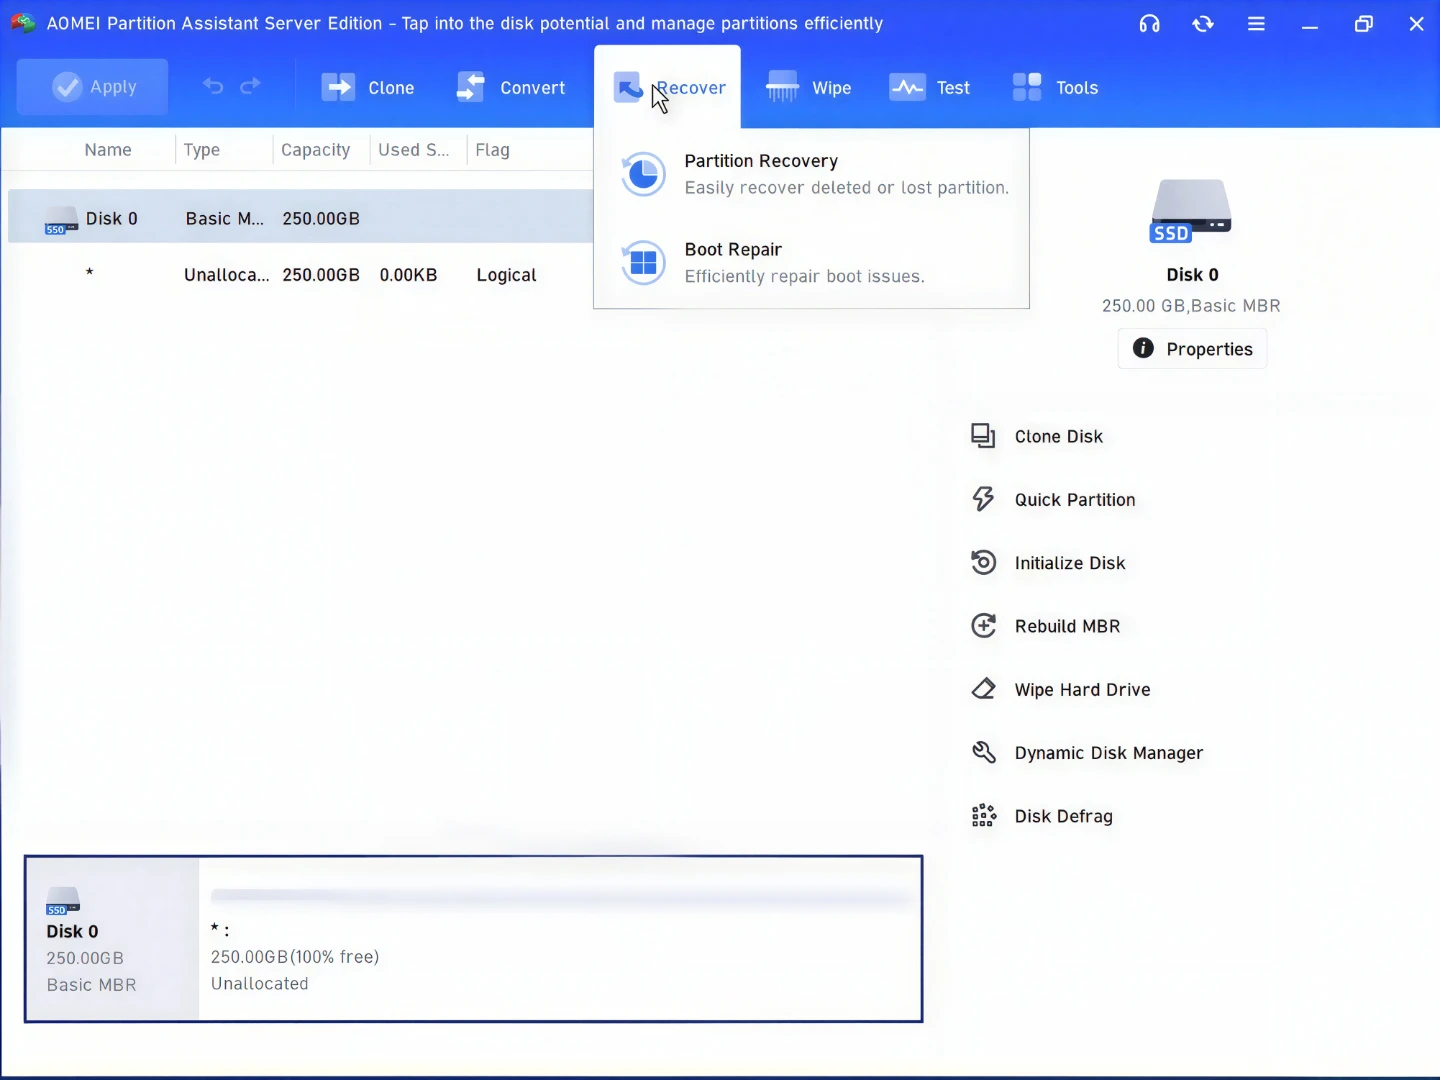Collapse the Recover menu tab
1440x1080 pixels.
668,87
